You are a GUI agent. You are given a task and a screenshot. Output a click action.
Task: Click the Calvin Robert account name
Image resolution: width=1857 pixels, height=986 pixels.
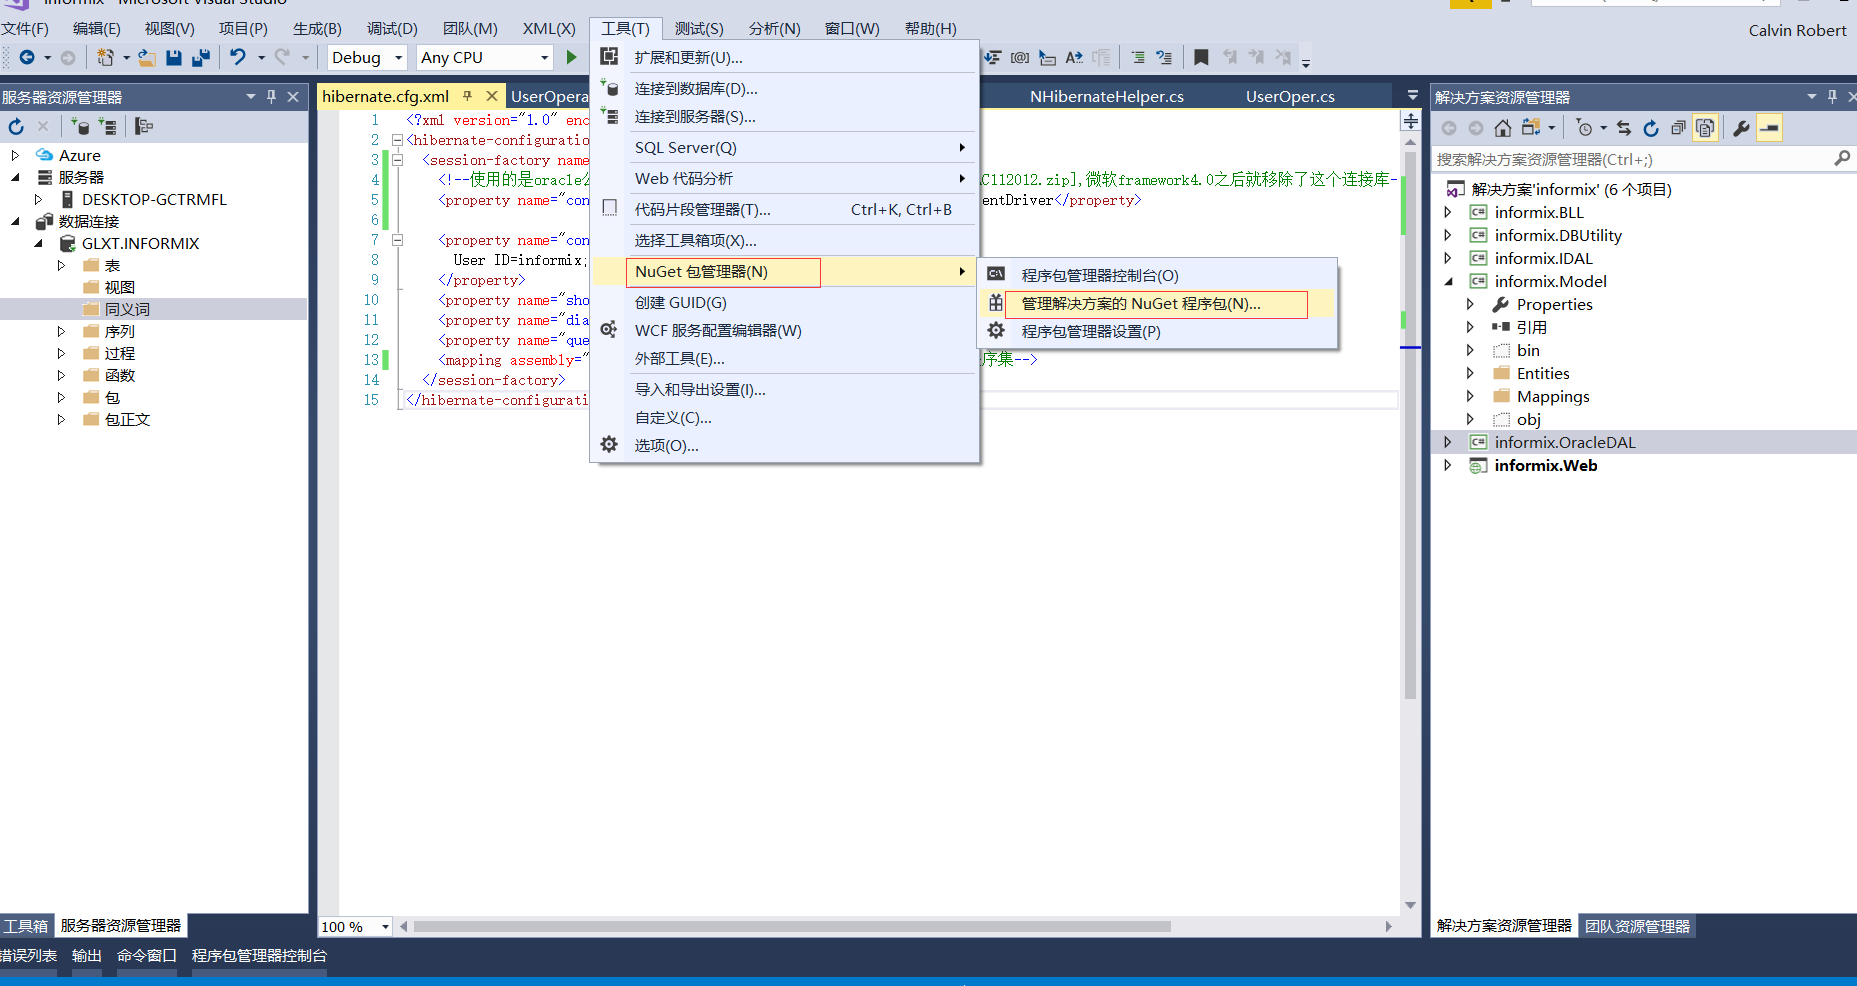pyautogui.click(x=1797, y=30)
